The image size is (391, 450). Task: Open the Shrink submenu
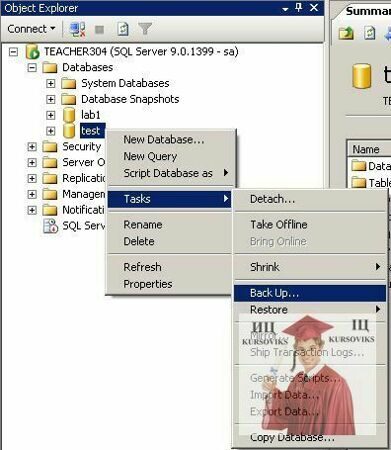[310, 267]
